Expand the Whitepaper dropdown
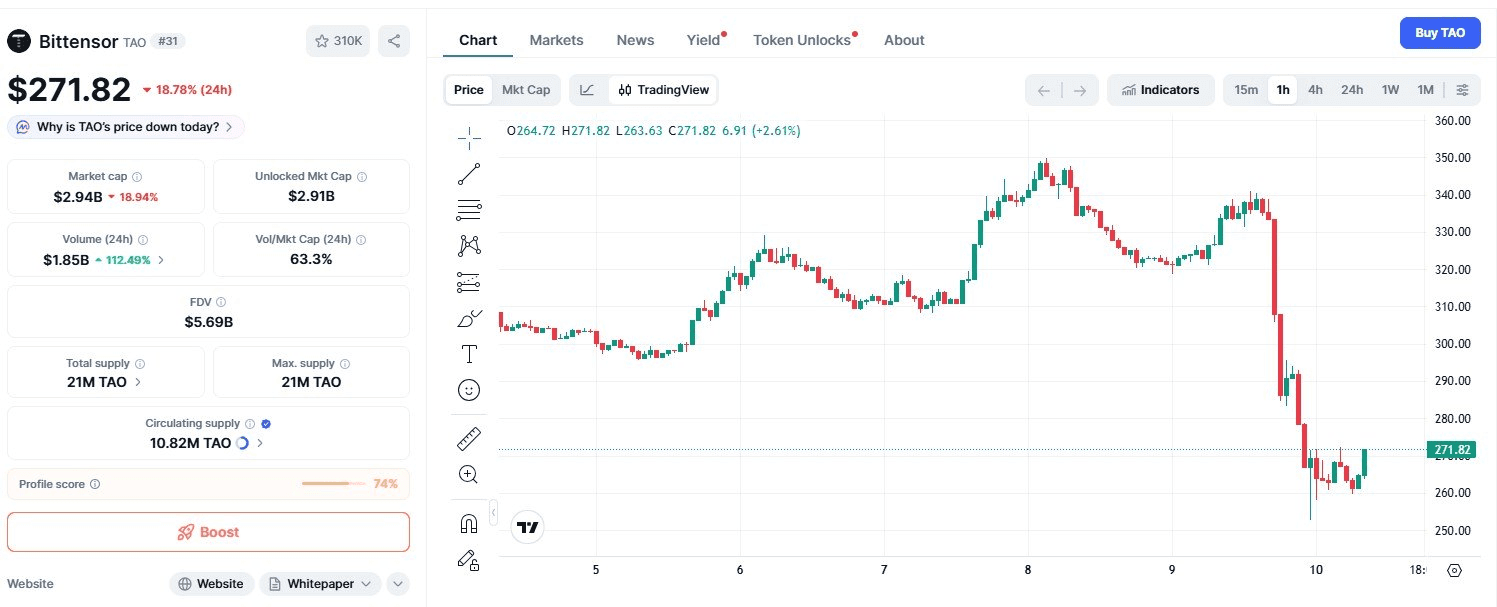1497x607 pixels. coord(320,584)
